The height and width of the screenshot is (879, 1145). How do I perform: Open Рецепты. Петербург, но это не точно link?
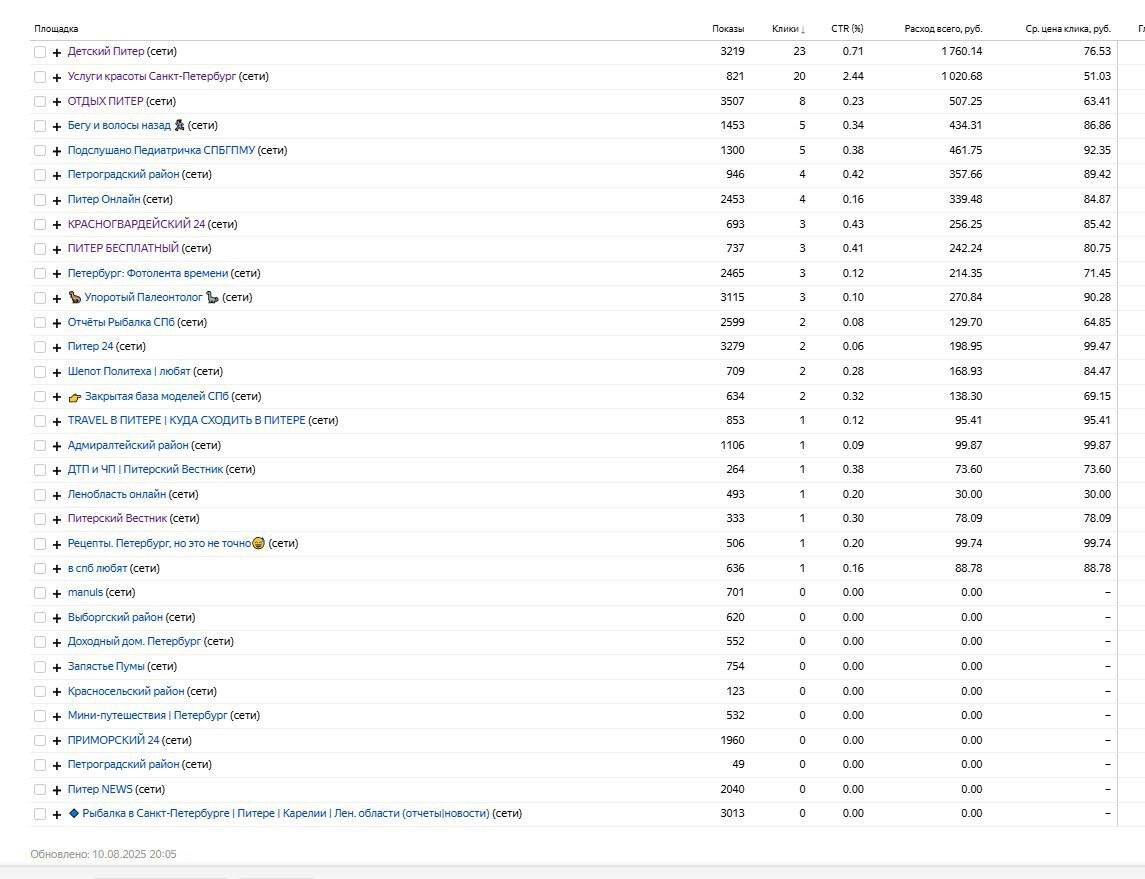[159, 542]
